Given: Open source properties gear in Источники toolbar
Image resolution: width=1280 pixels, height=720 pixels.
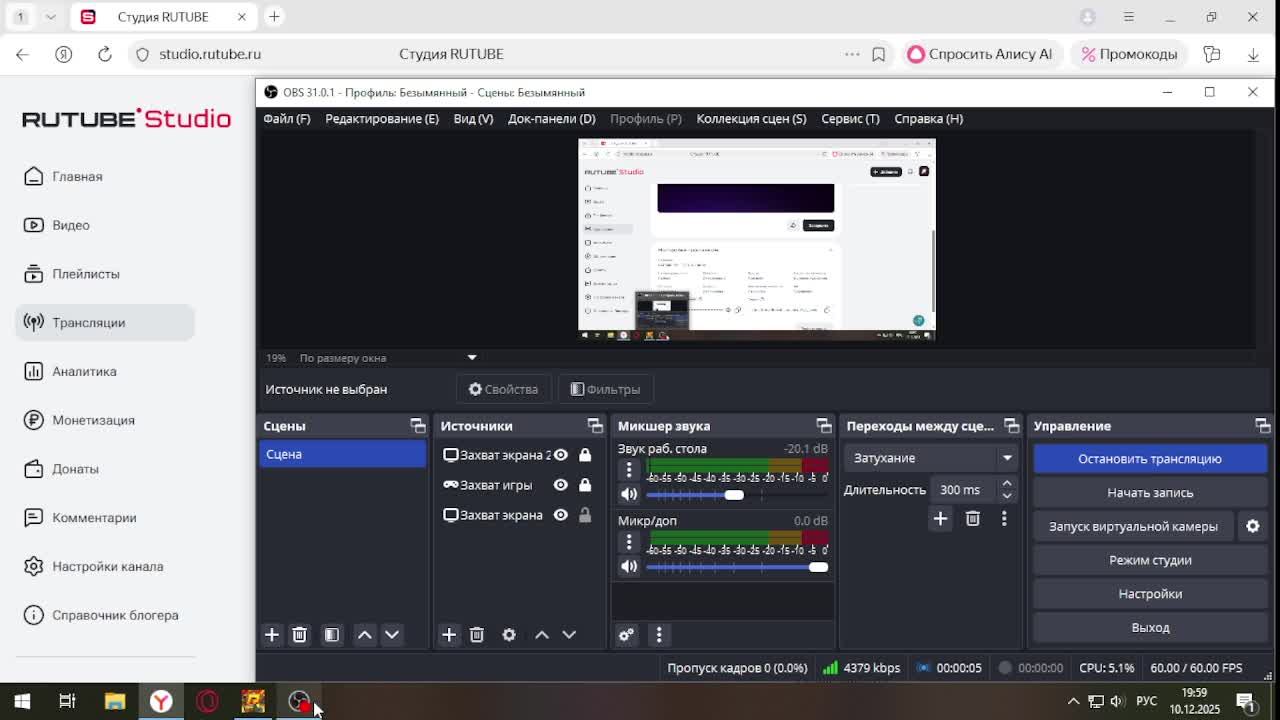Looking at the screenshot, I should (x=509, y=635).
